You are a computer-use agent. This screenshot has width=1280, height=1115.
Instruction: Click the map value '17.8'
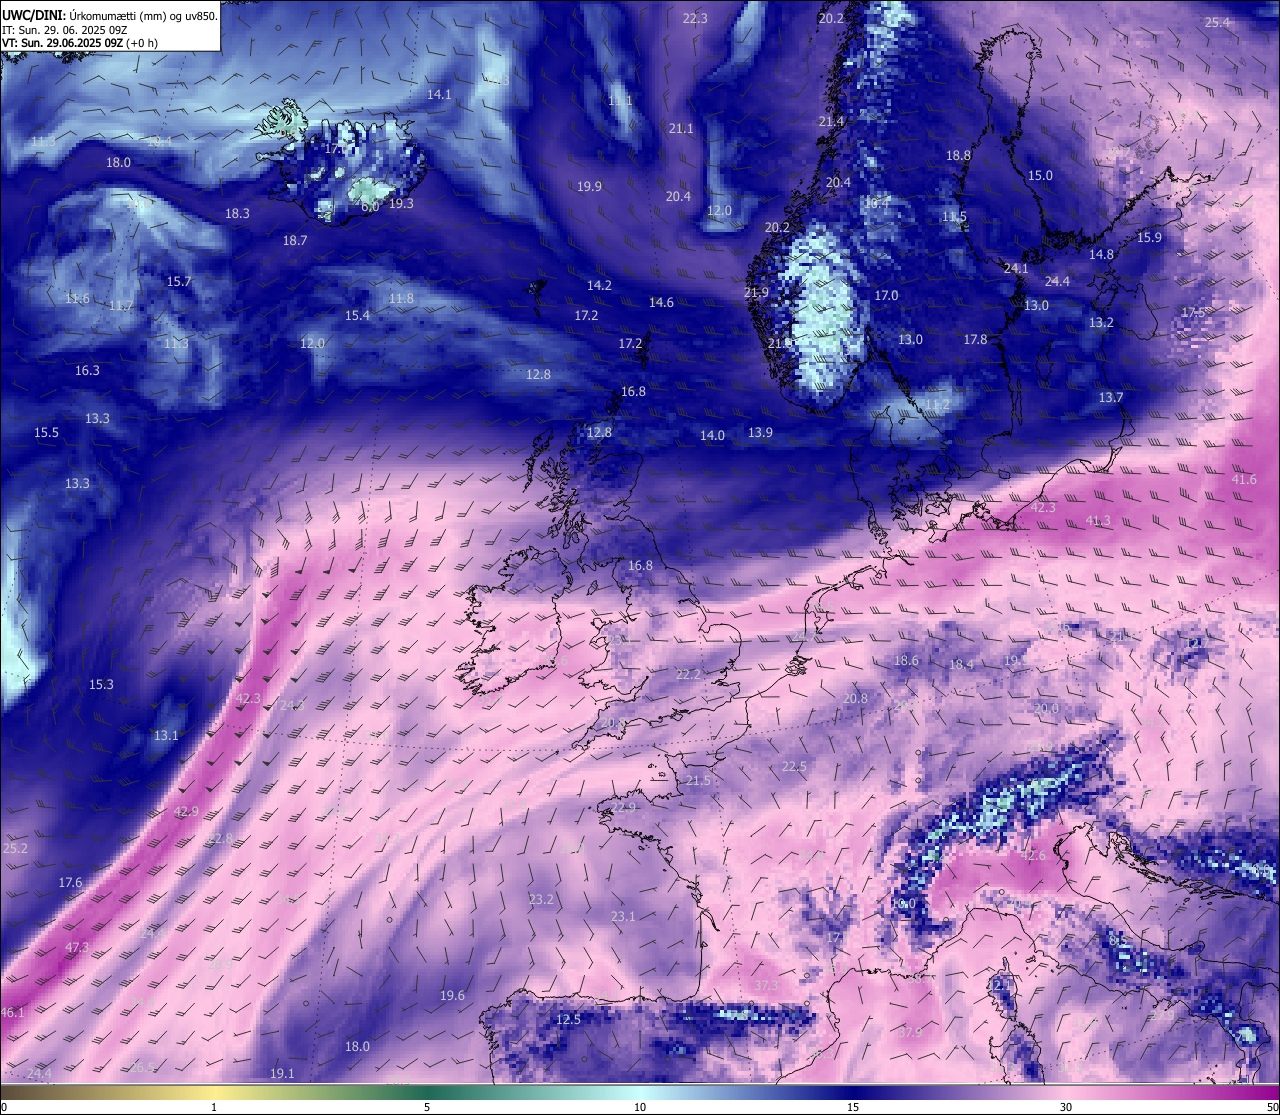click(975, 339)
